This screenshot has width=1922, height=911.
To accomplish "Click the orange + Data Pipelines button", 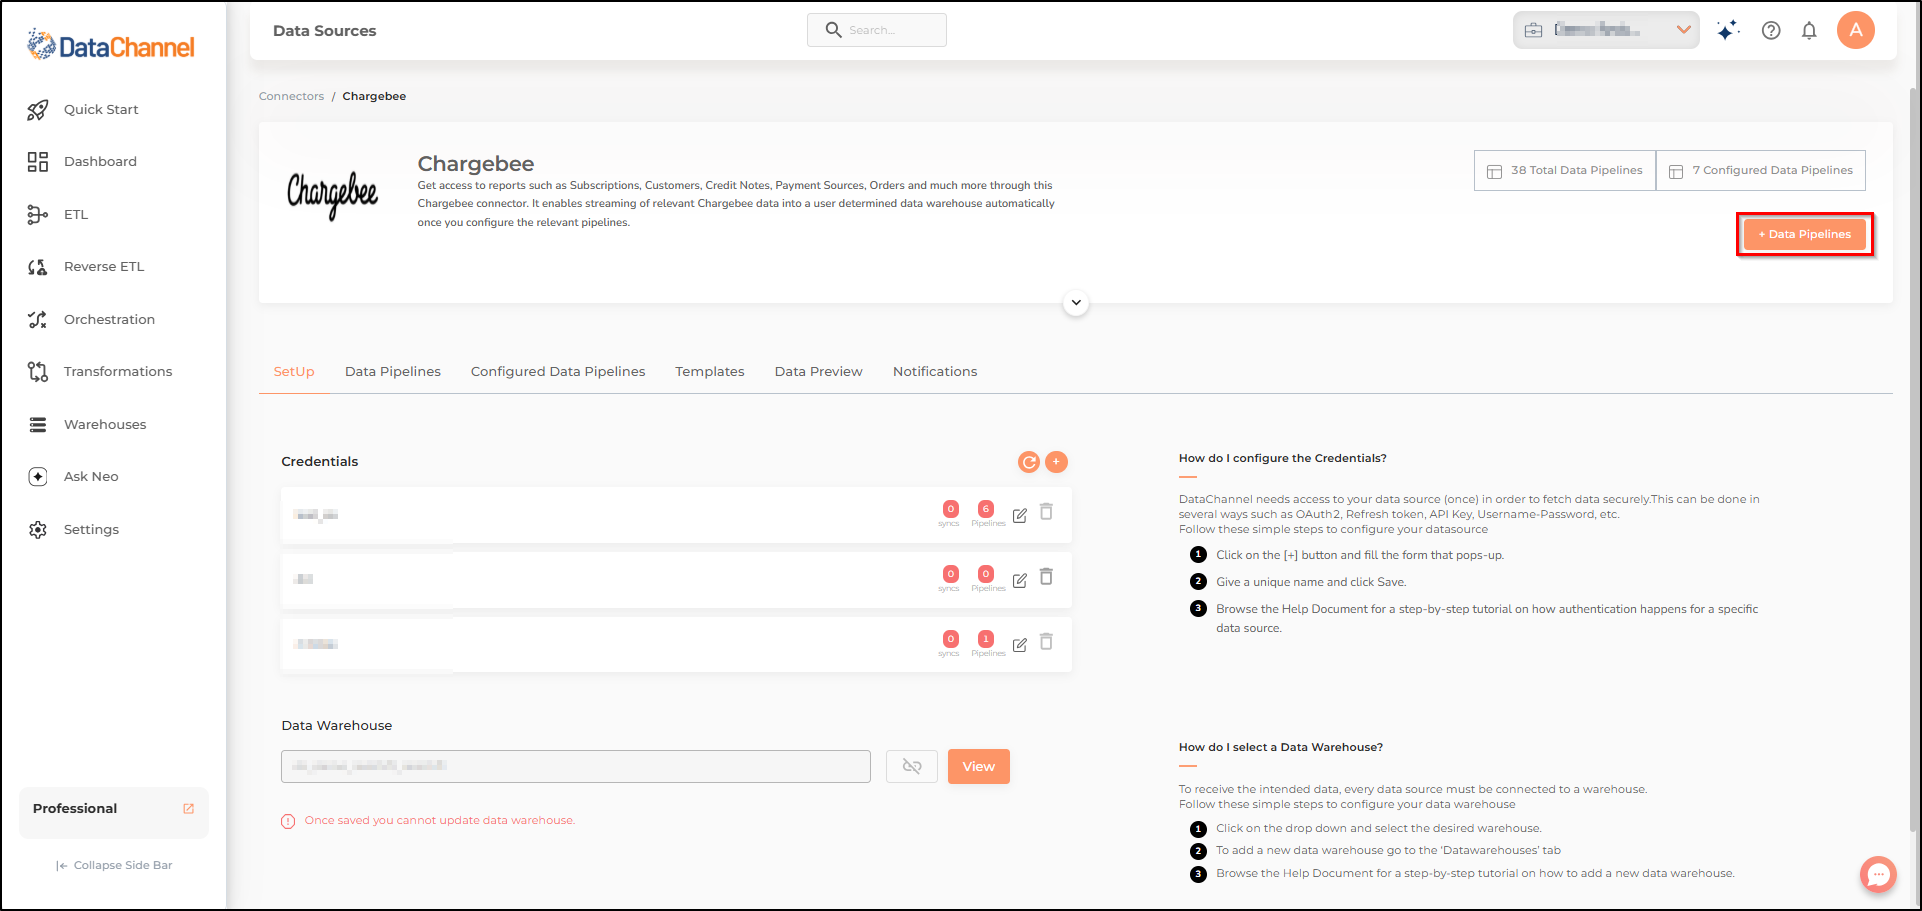I will (x=1805, y=235).
